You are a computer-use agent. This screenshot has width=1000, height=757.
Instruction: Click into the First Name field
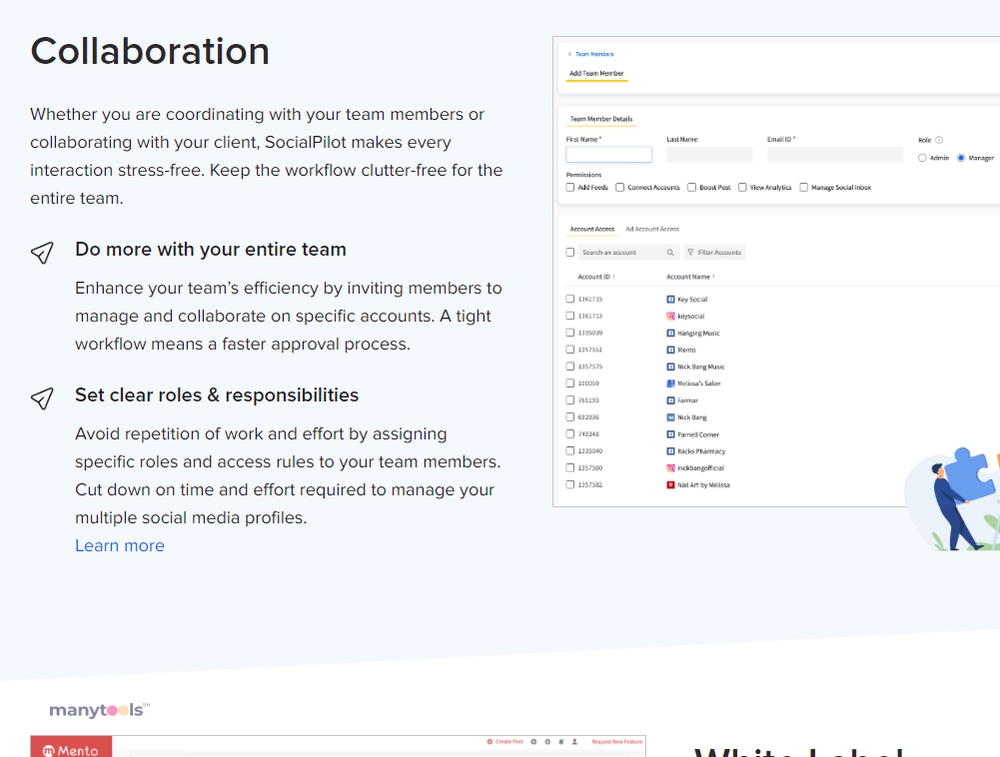click(609, 154)
